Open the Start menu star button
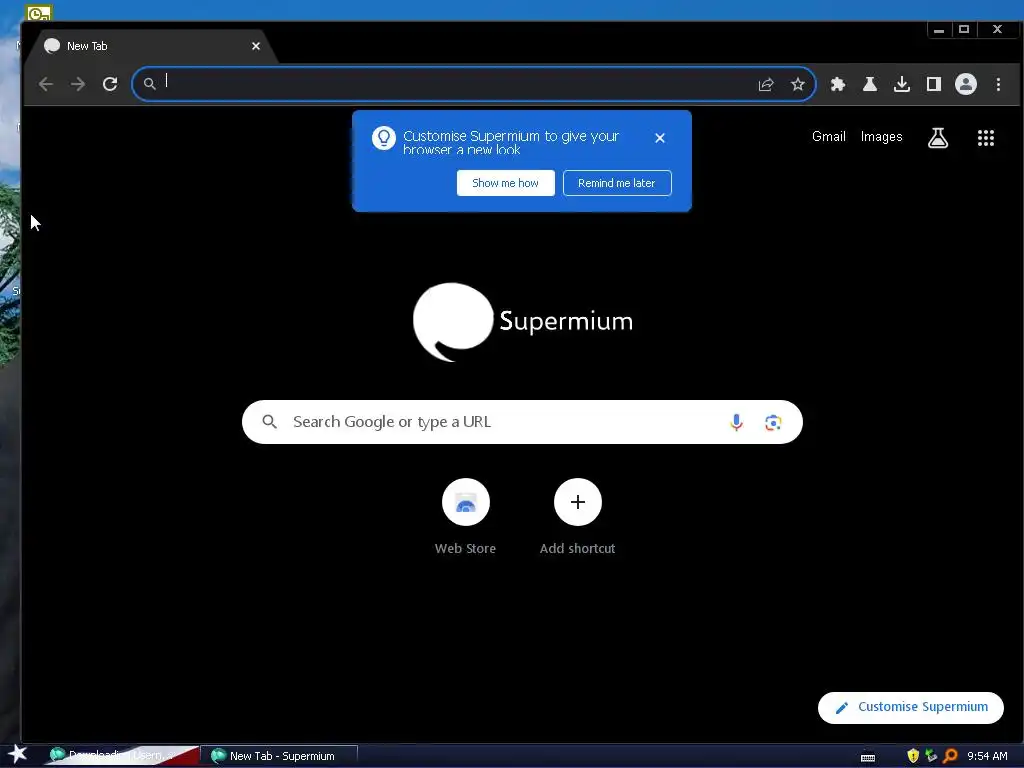The image size is (1024, 768). pos(17,755)
